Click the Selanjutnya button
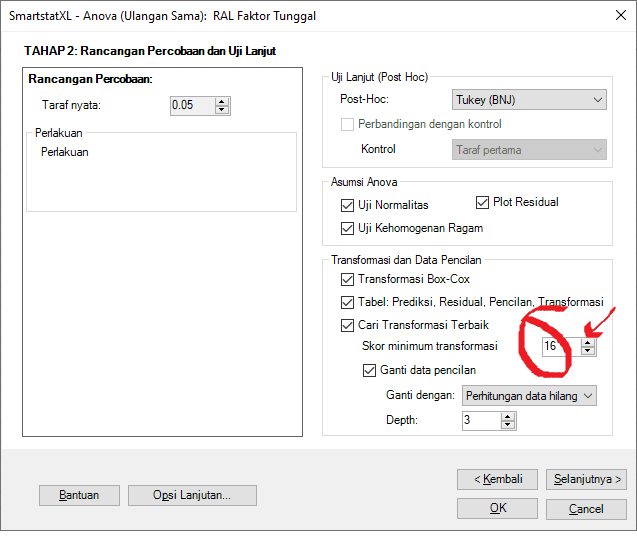 [589, 479]
